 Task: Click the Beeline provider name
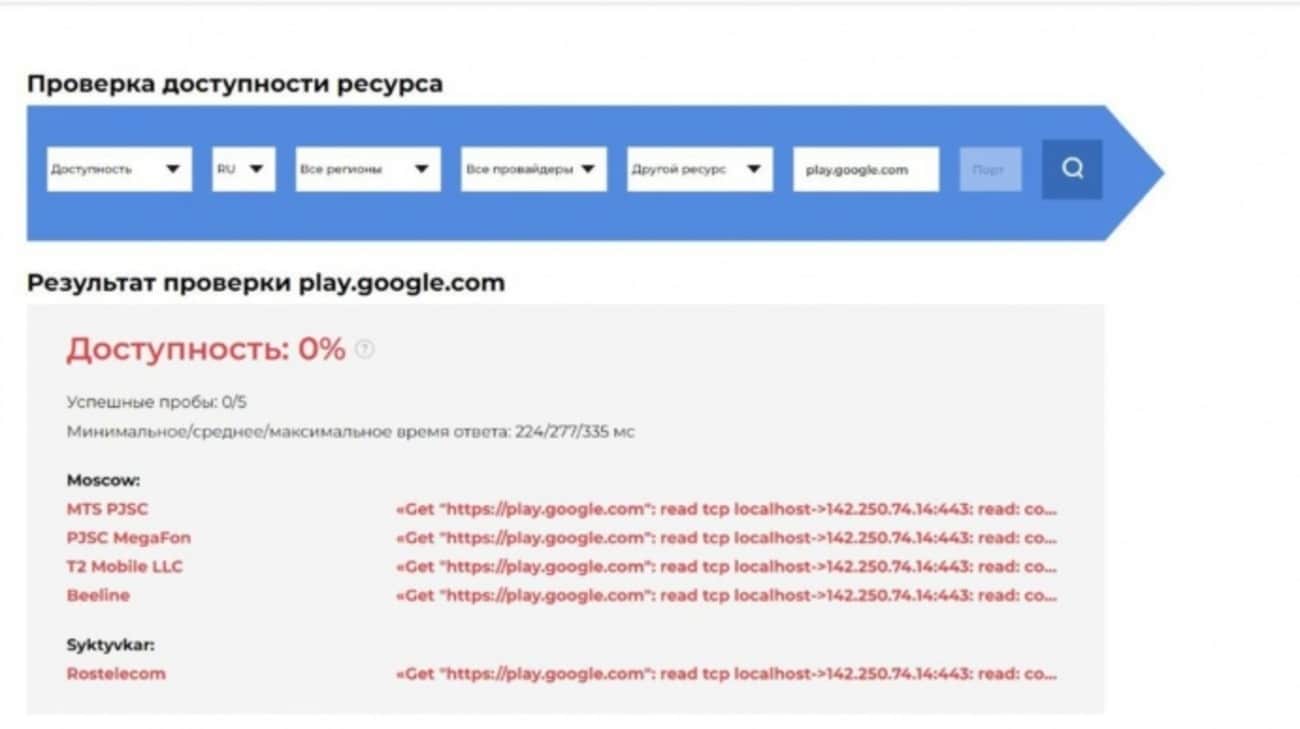pyautogui.click(x=98, y=595)
